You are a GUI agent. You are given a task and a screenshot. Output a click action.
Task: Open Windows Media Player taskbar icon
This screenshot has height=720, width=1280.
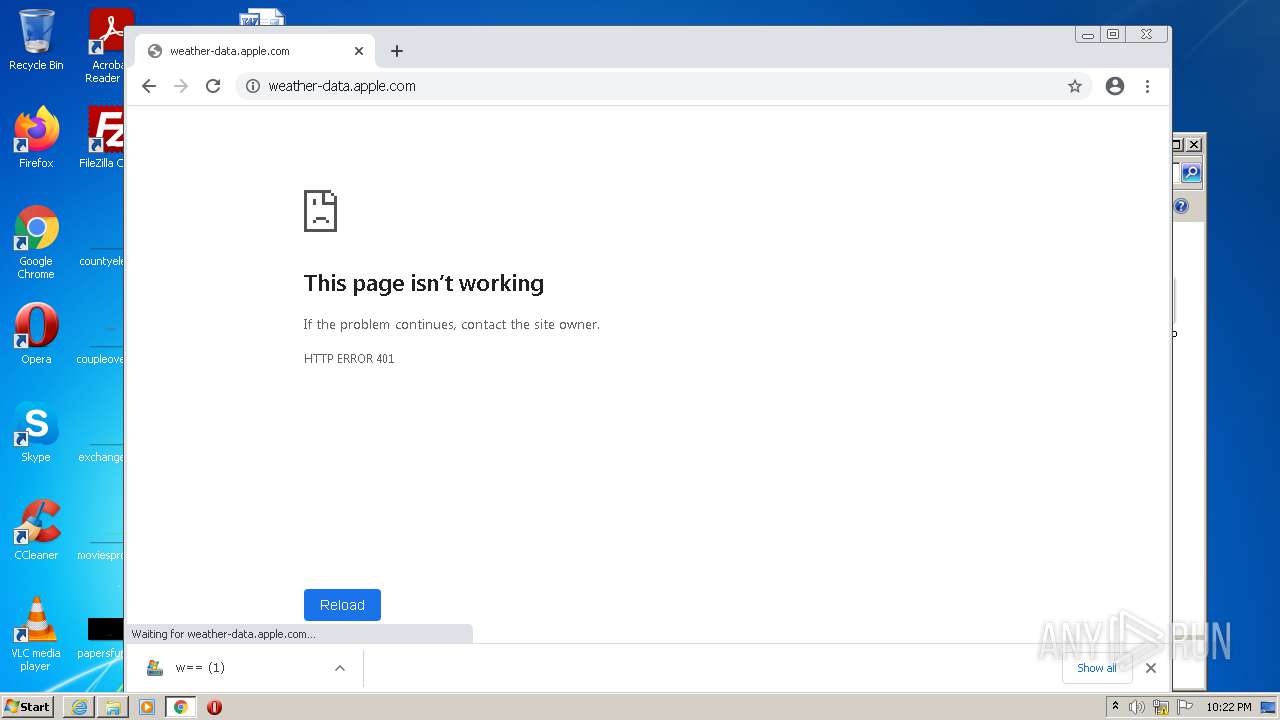pyautogui.click(x=147, y=707)
